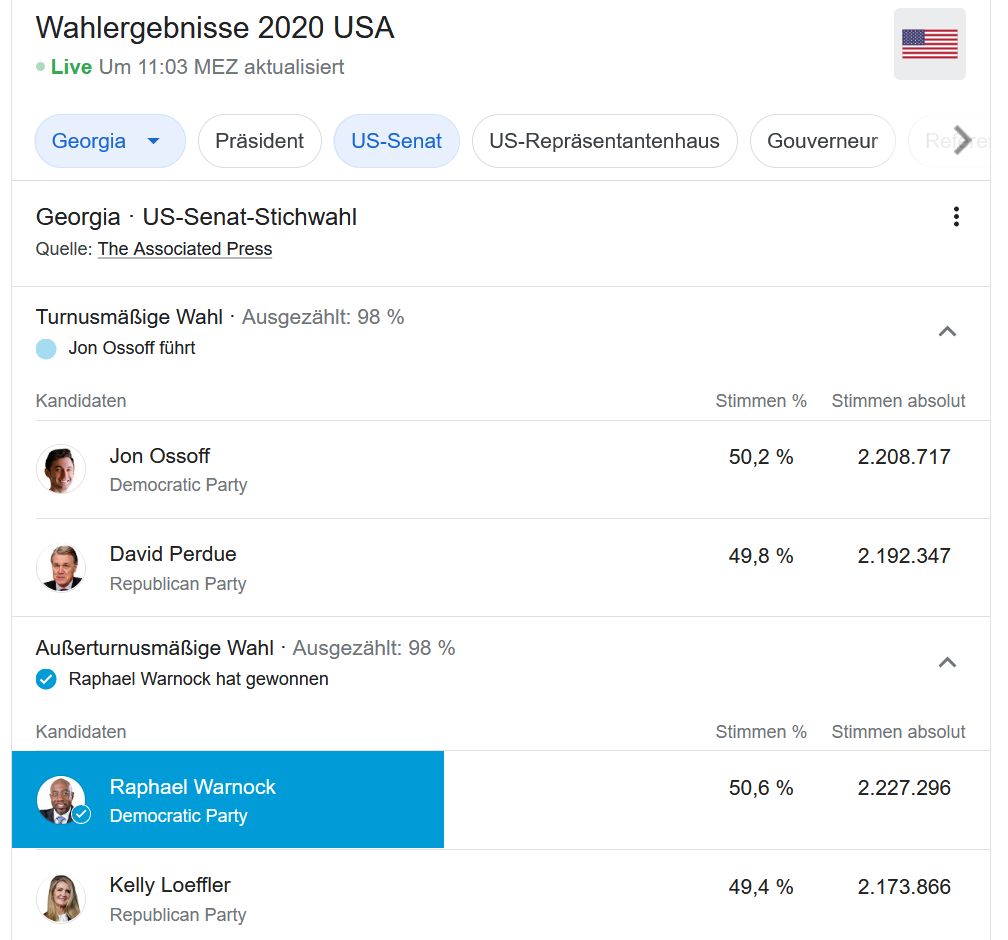The image size is (1008, 940).
Task: Click Jon Ossoff's profile photo
Action: 61,469
